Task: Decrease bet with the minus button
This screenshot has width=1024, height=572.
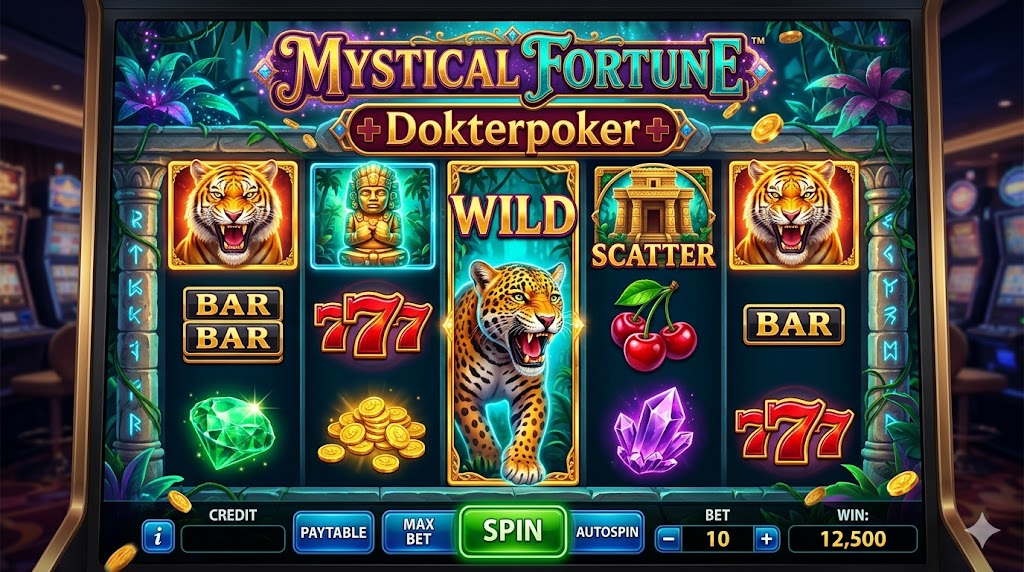Action: (x=668, y=539)
